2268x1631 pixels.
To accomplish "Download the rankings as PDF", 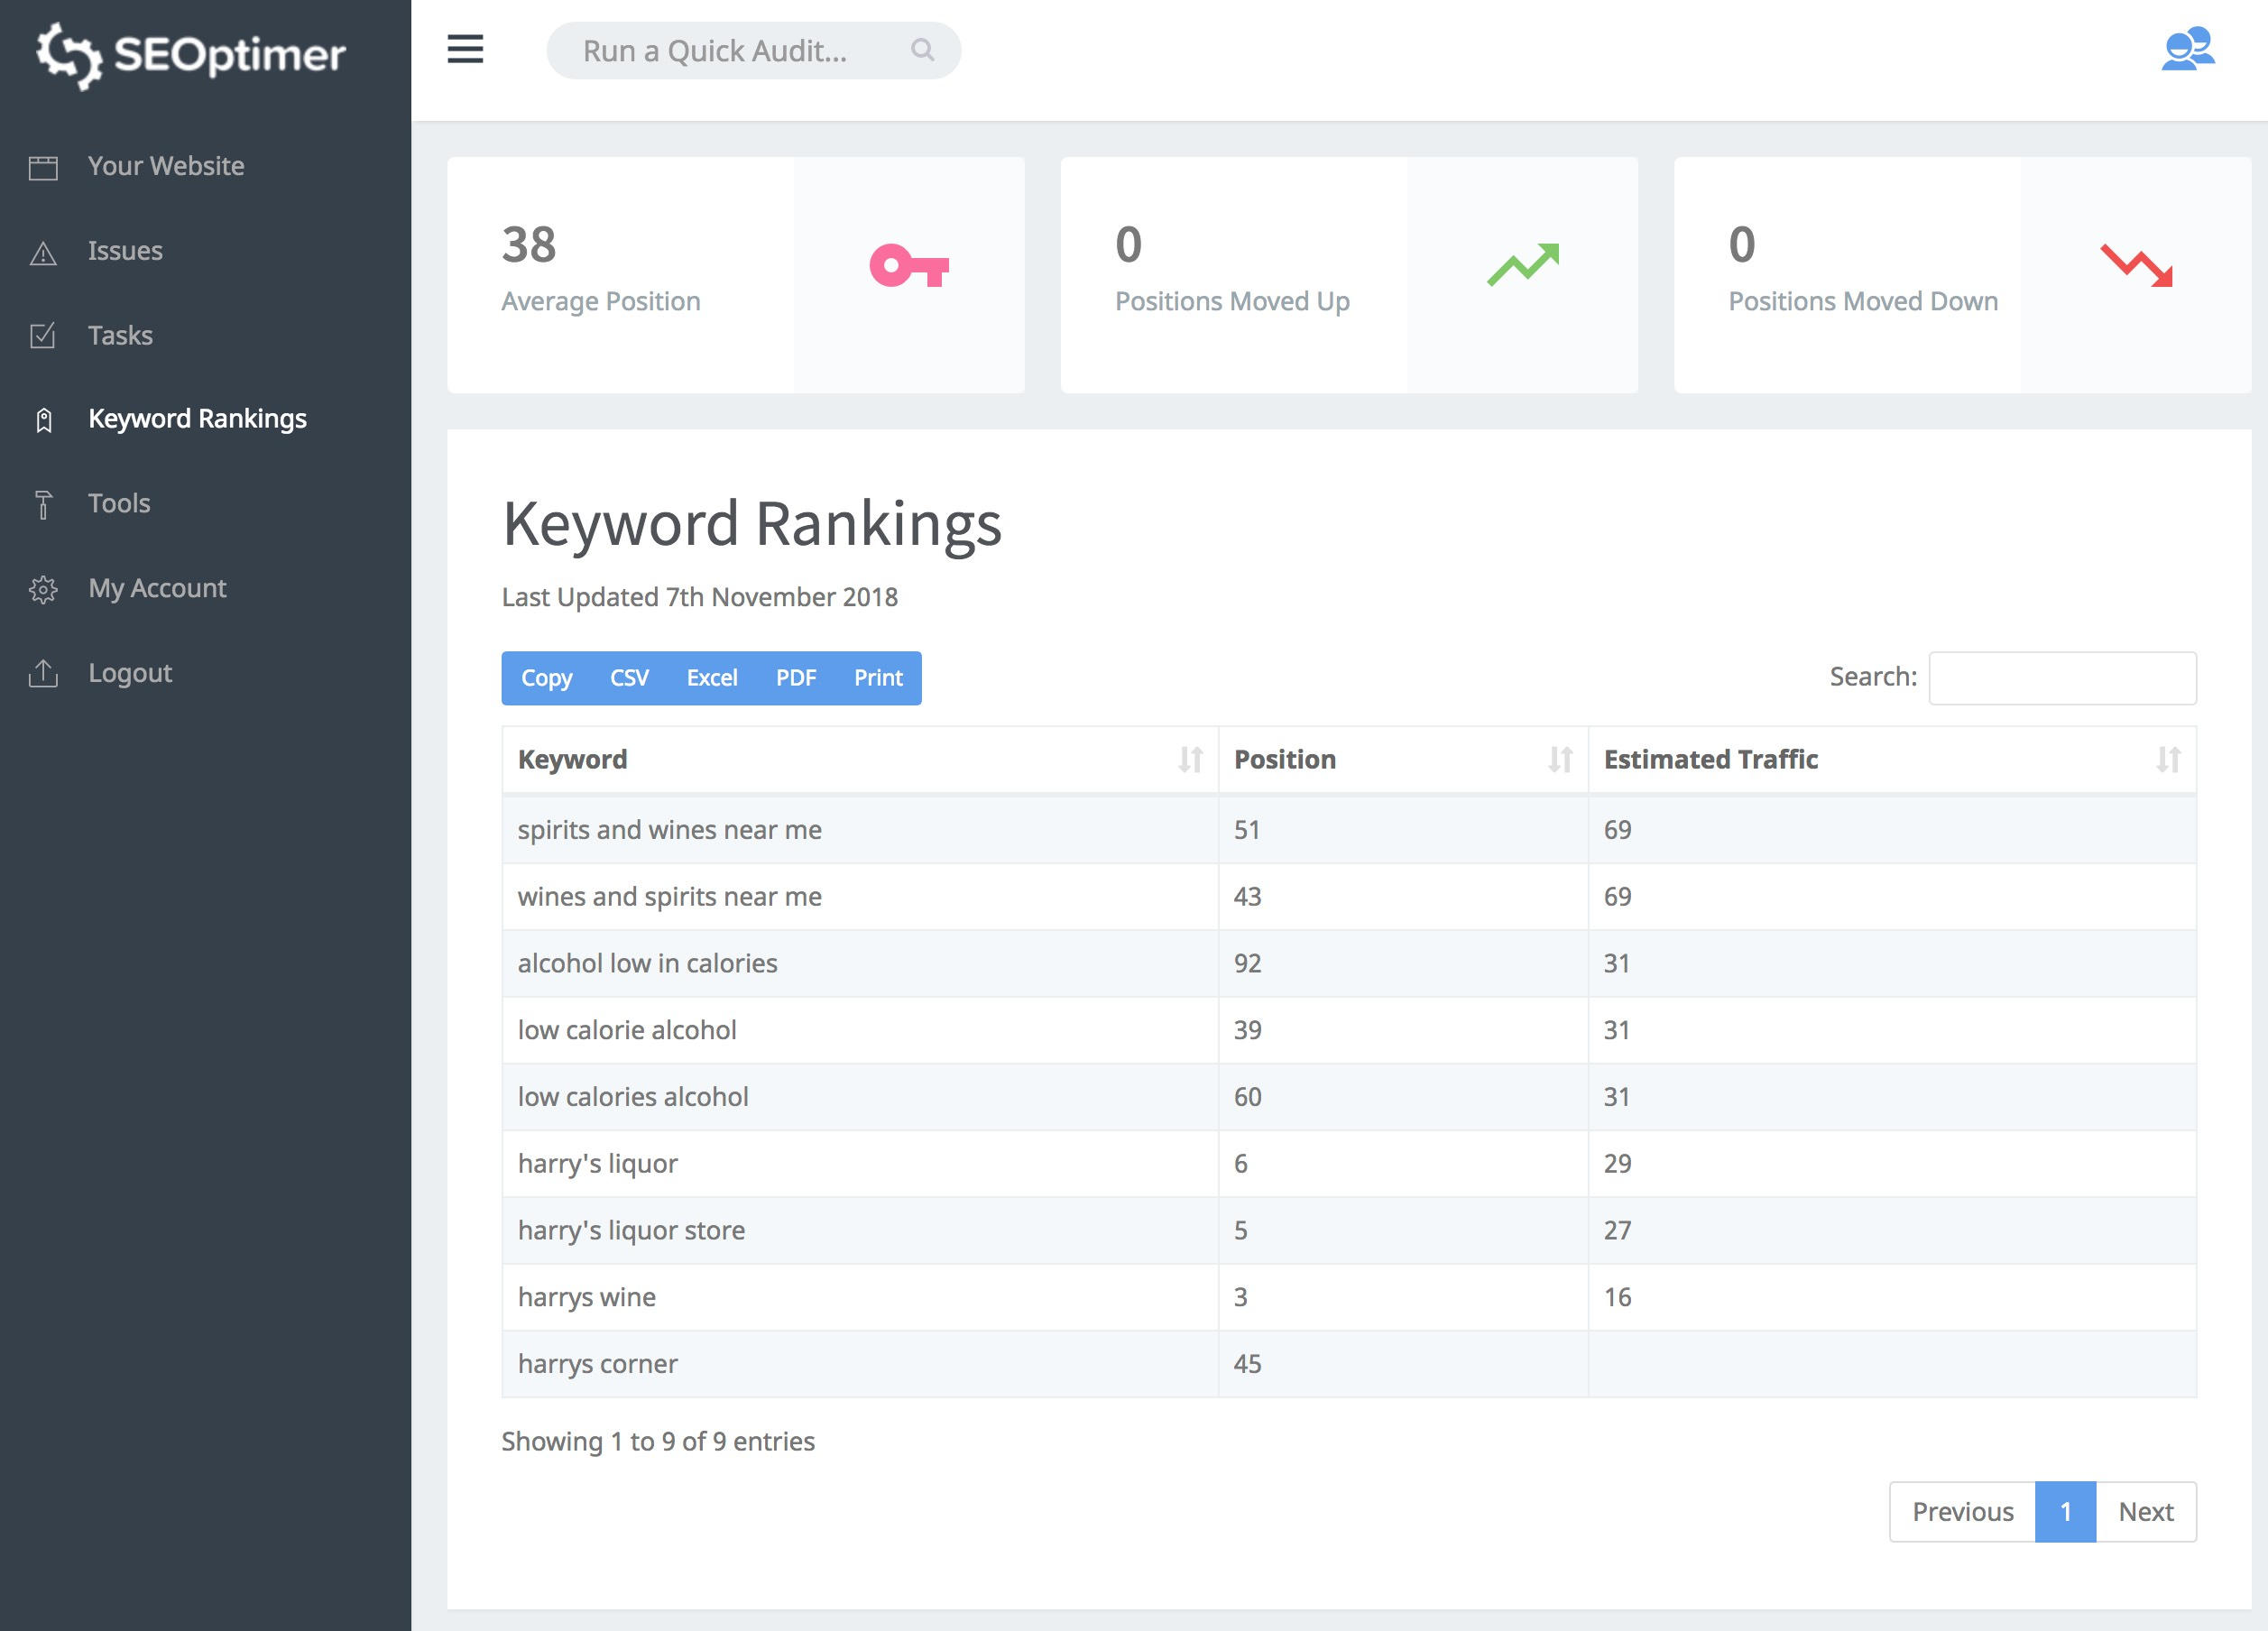I will coord(795,678).
